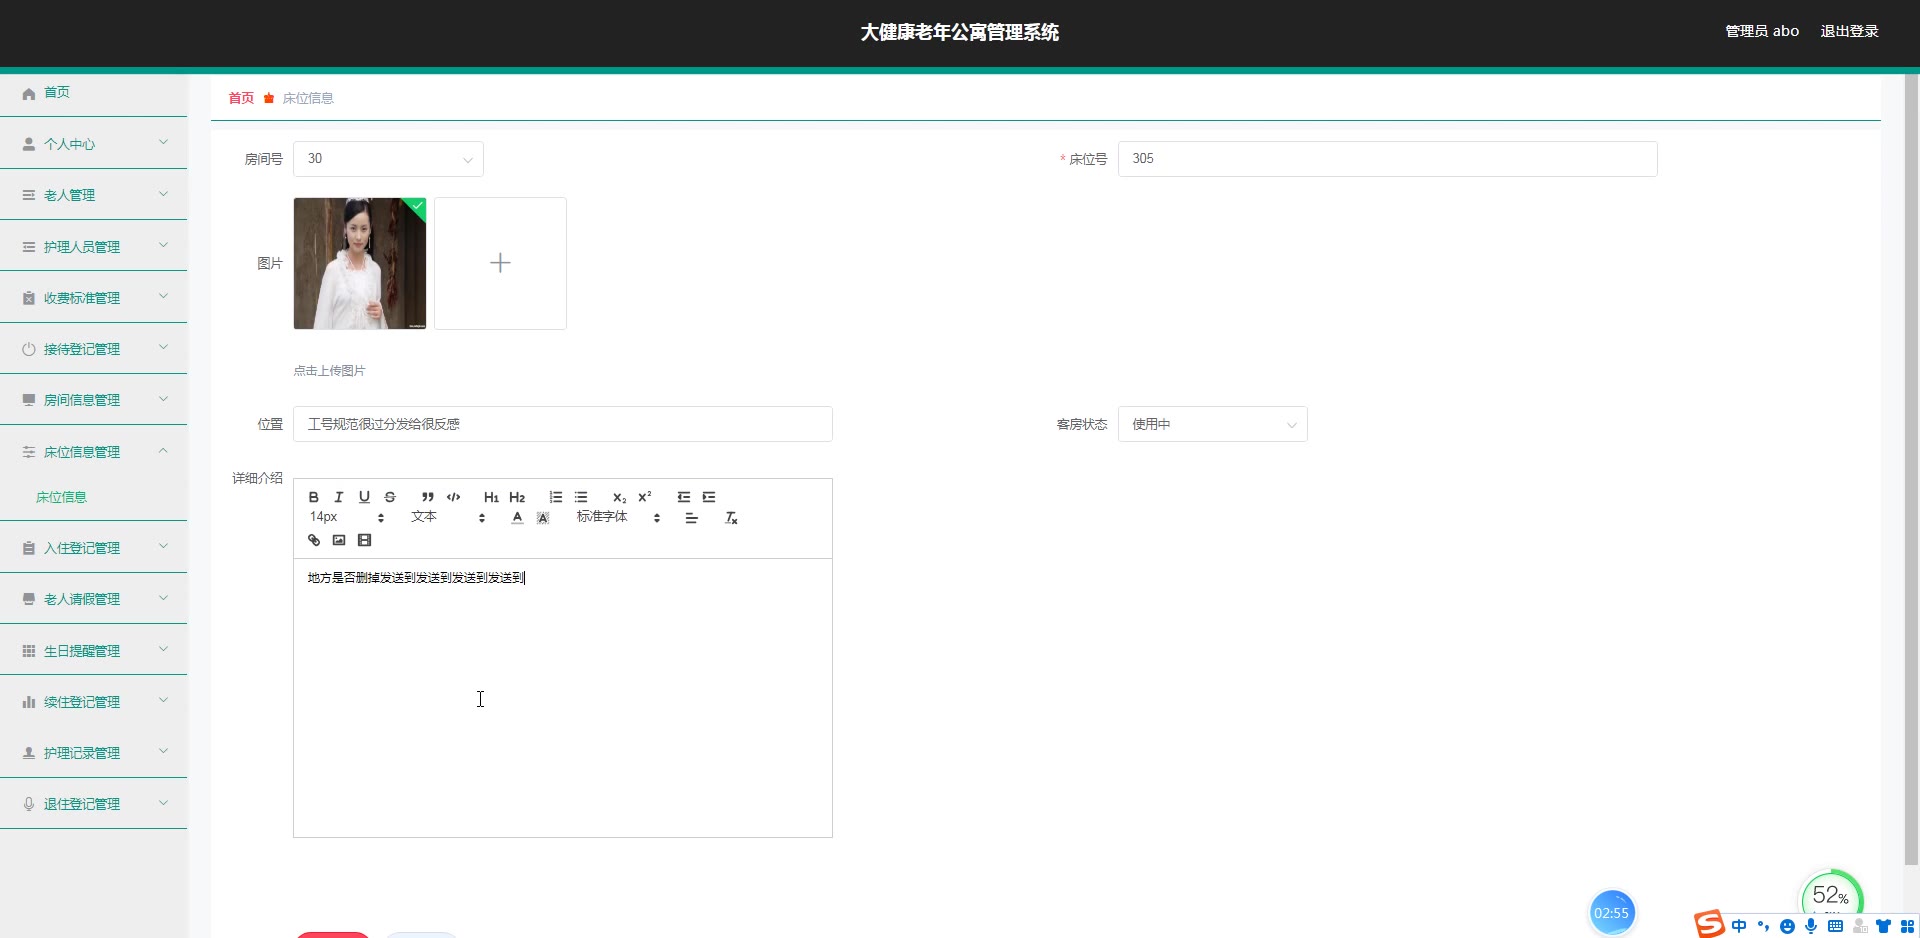The width and height of the screenshot is (1920, 938).
Task: Toggle the 中 Chinese input mode
Action: 1739,926
